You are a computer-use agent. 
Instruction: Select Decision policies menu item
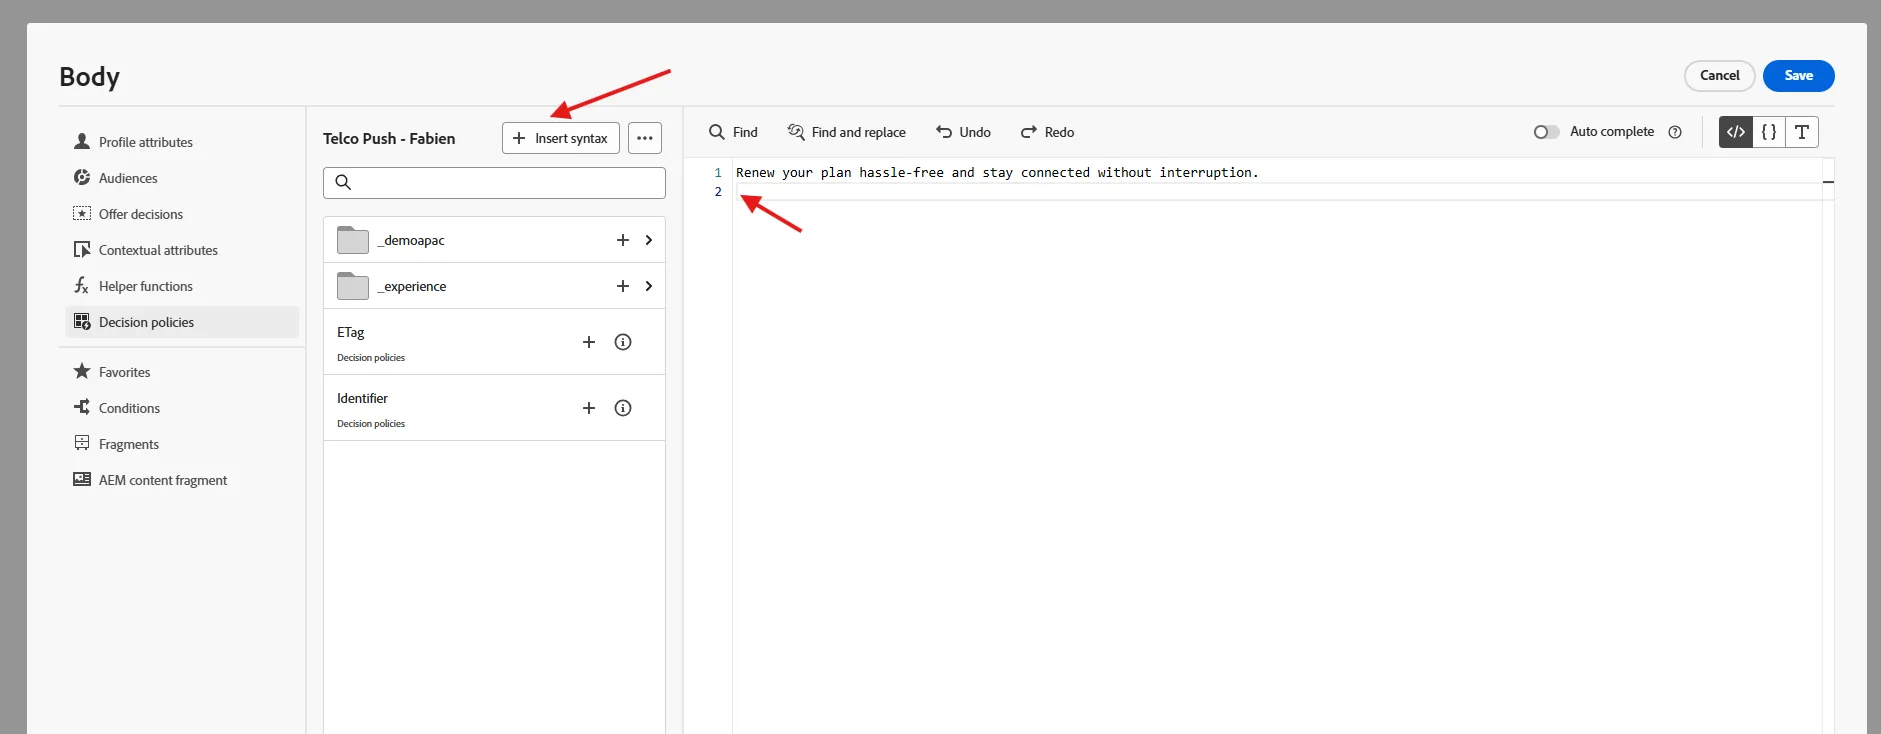point(182,322)
